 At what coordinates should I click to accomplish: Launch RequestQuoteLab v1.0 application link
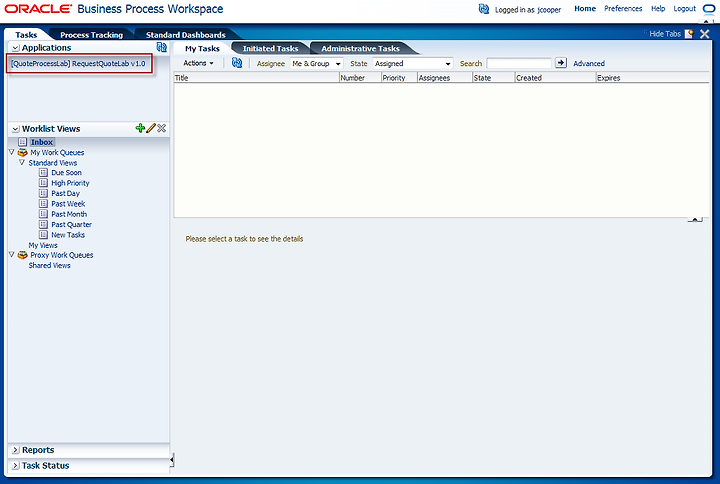tap(78, 64)
